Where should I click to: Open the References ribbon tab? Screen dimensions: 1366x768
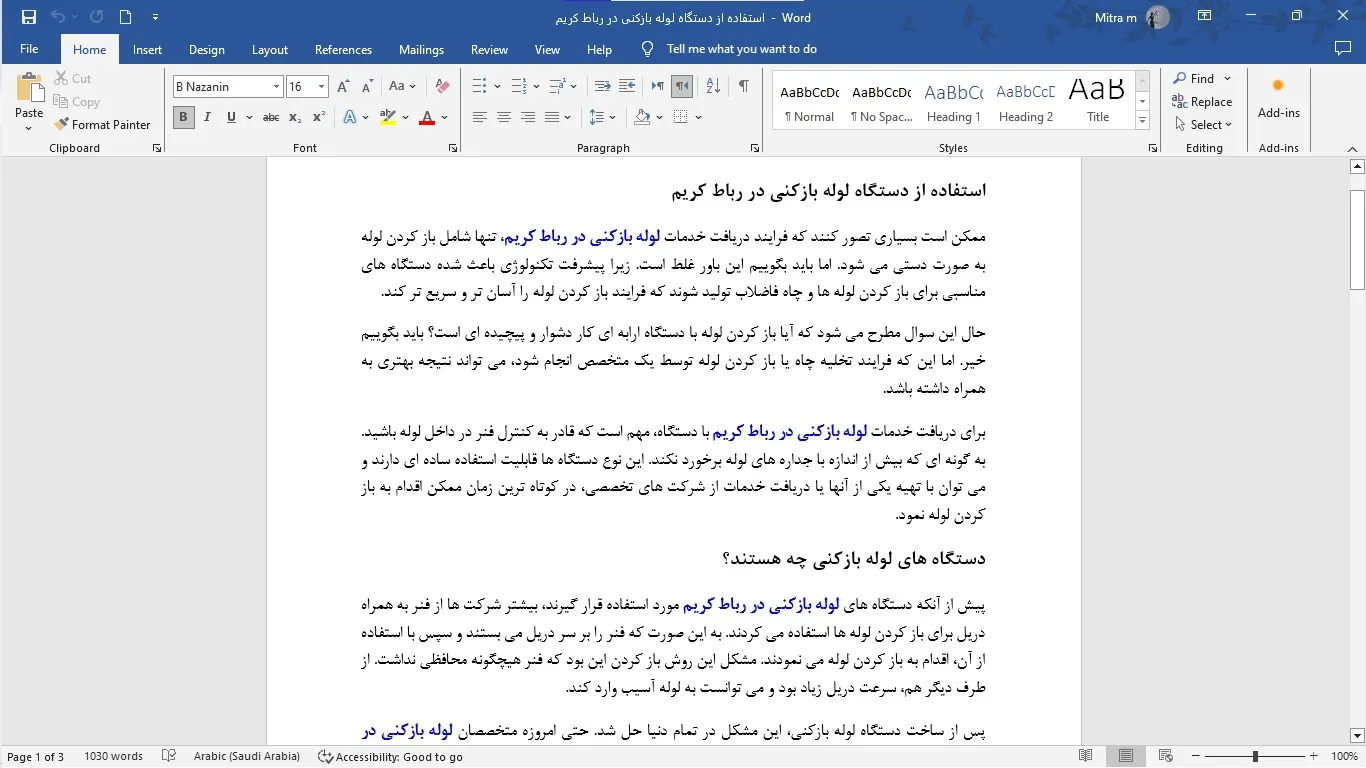pyautogui.click(x=343, y=50)
